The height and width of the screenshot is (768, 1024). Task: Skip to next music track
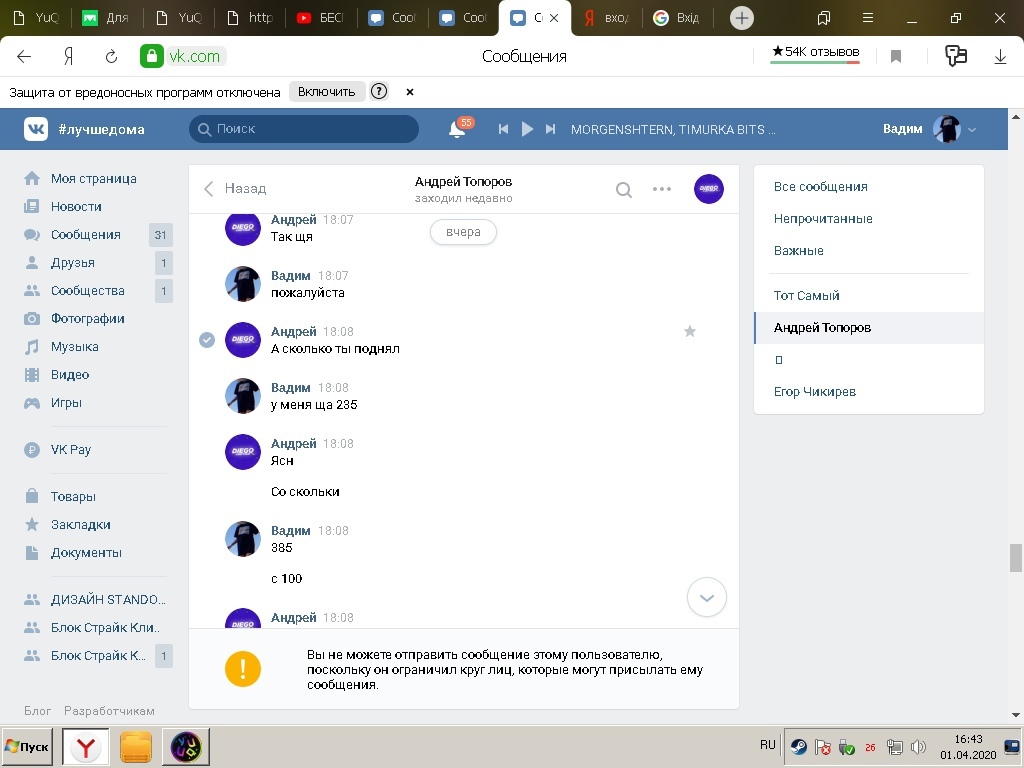point(550,129)
